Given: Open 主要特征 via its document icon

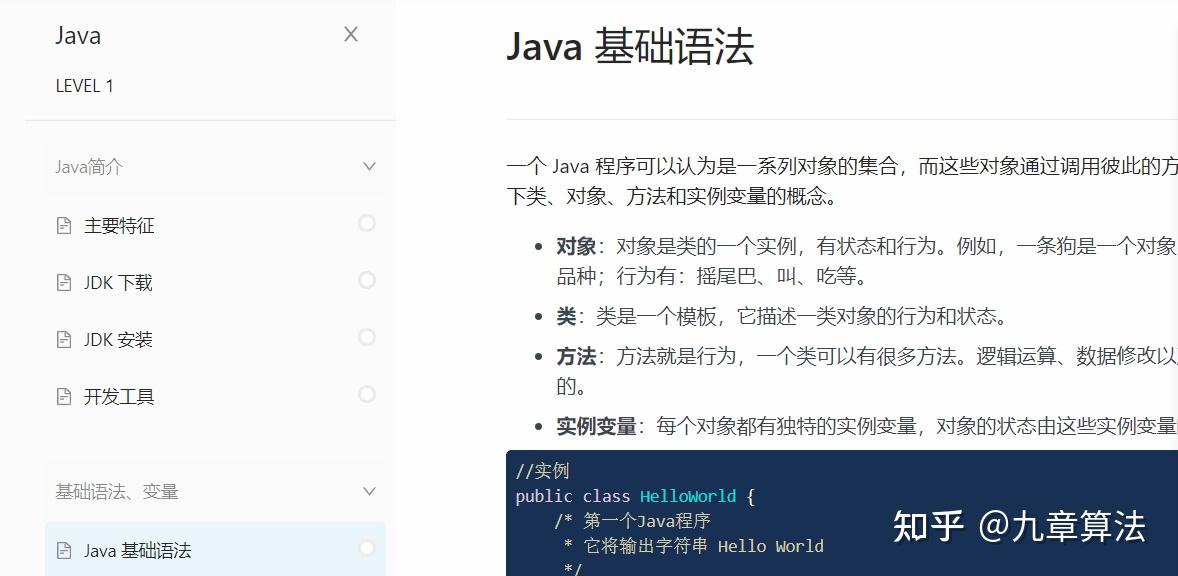Looking at the screenshot, I should click(62, 225).
